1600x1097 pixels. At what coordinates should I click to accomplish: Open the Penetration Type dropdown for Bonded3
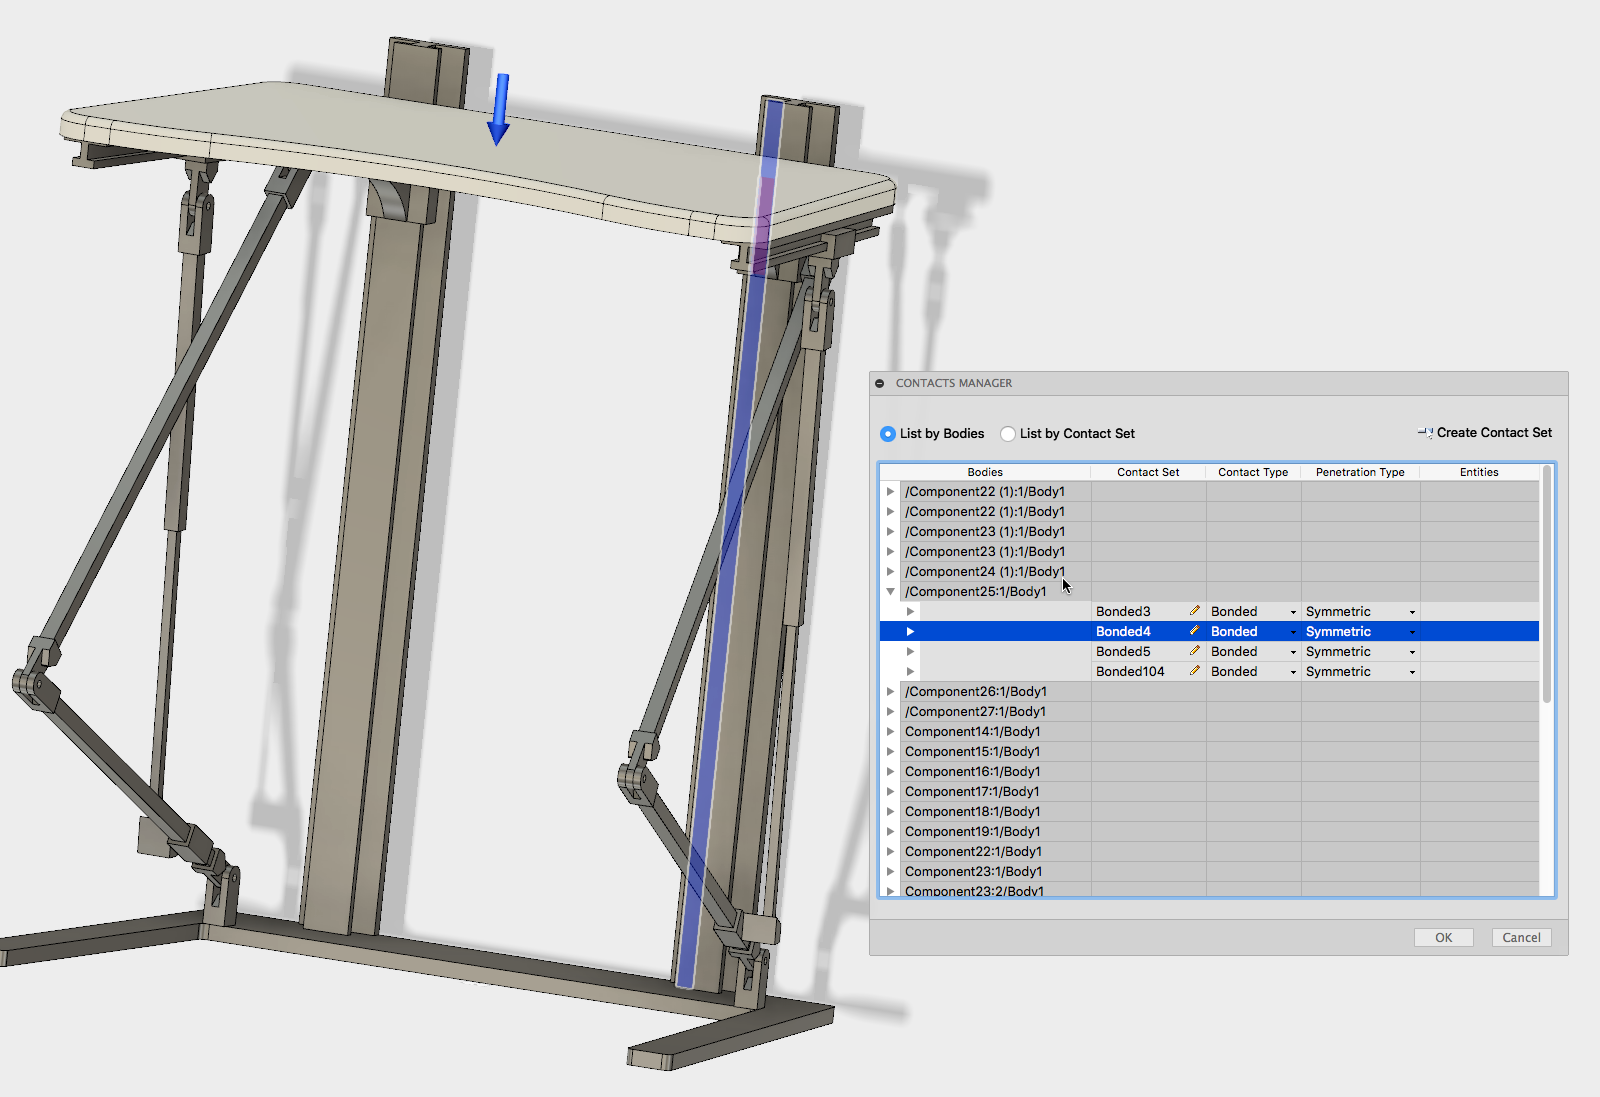point(1411,611)
